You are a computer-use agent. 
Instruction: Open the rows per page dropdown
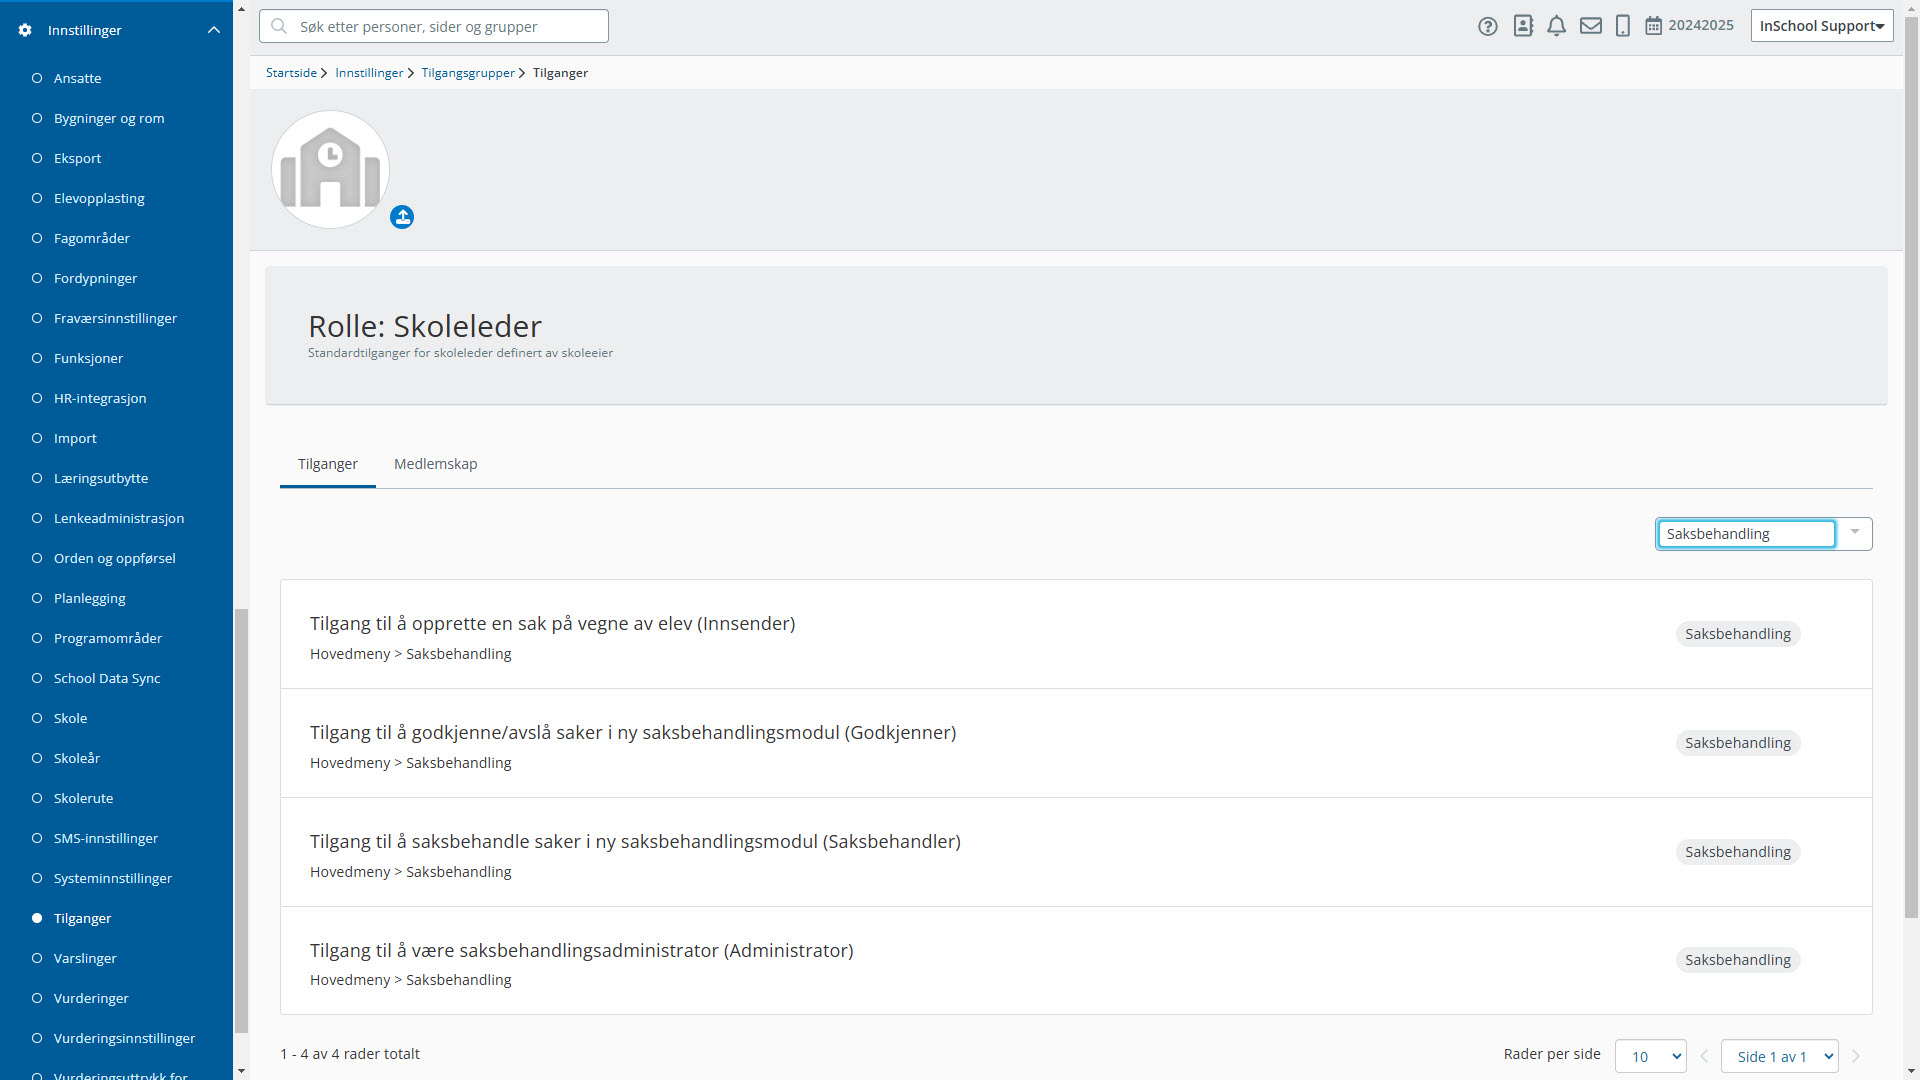point(1650,1056)
